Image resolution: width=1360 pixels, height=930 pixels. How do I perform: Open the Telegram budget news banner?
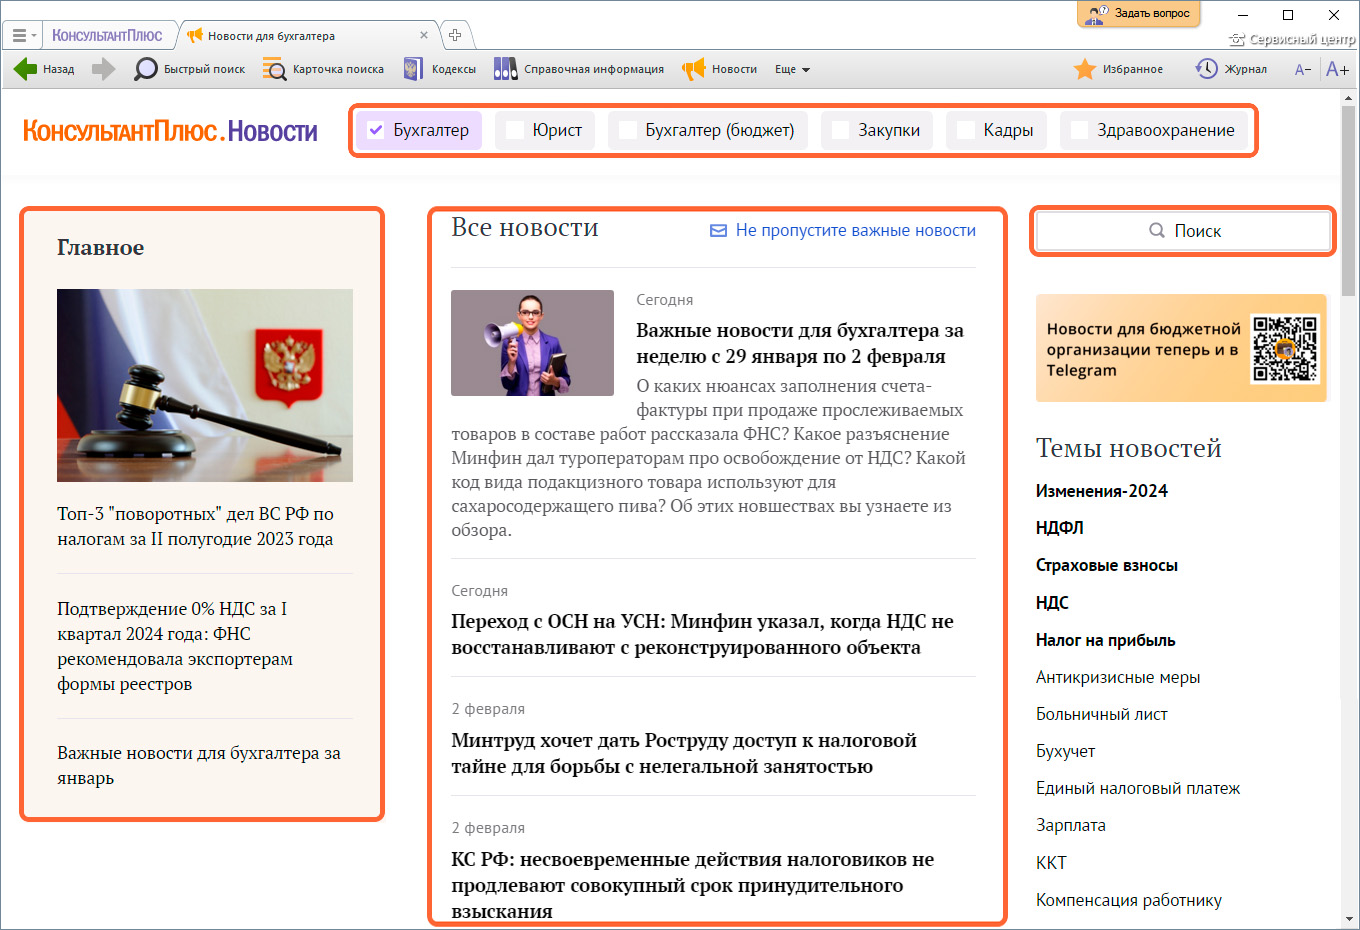(1181, 348)
